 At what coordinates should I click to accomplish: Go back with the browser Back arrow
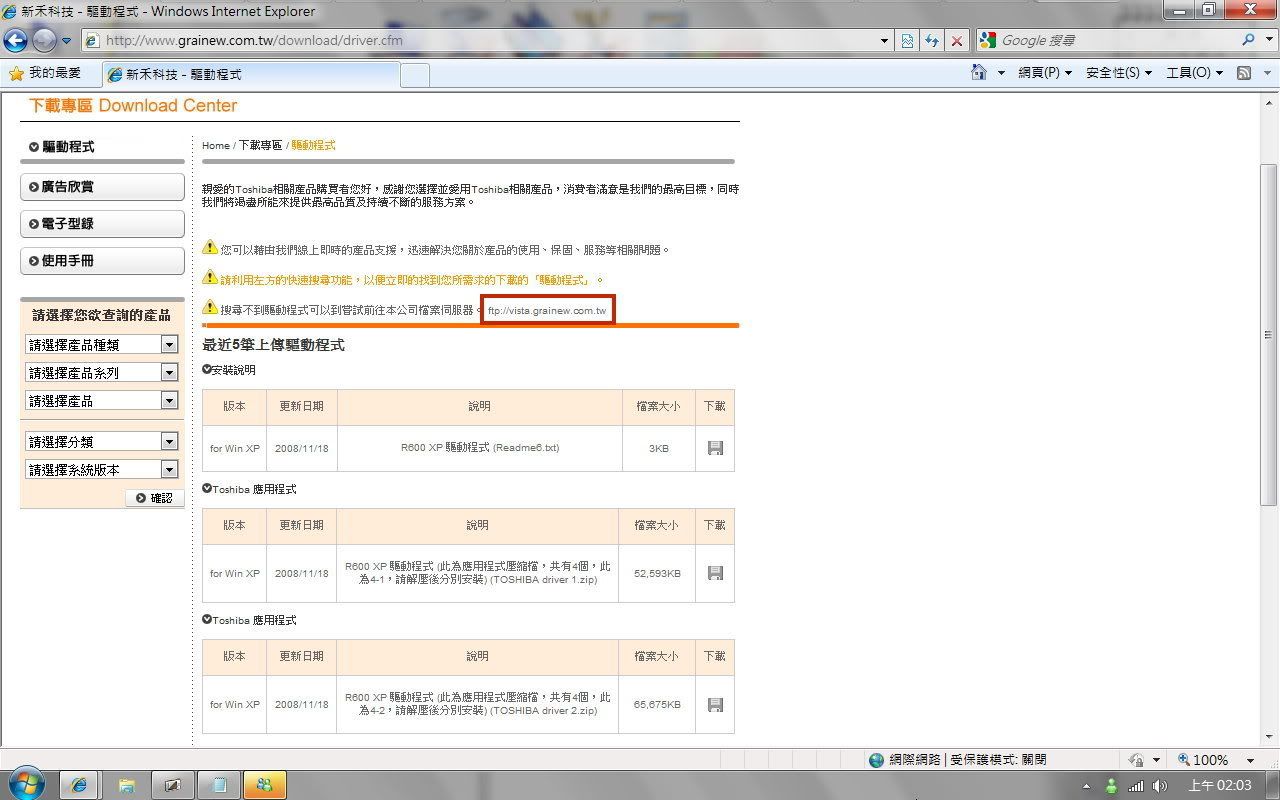tap(15, 40)
